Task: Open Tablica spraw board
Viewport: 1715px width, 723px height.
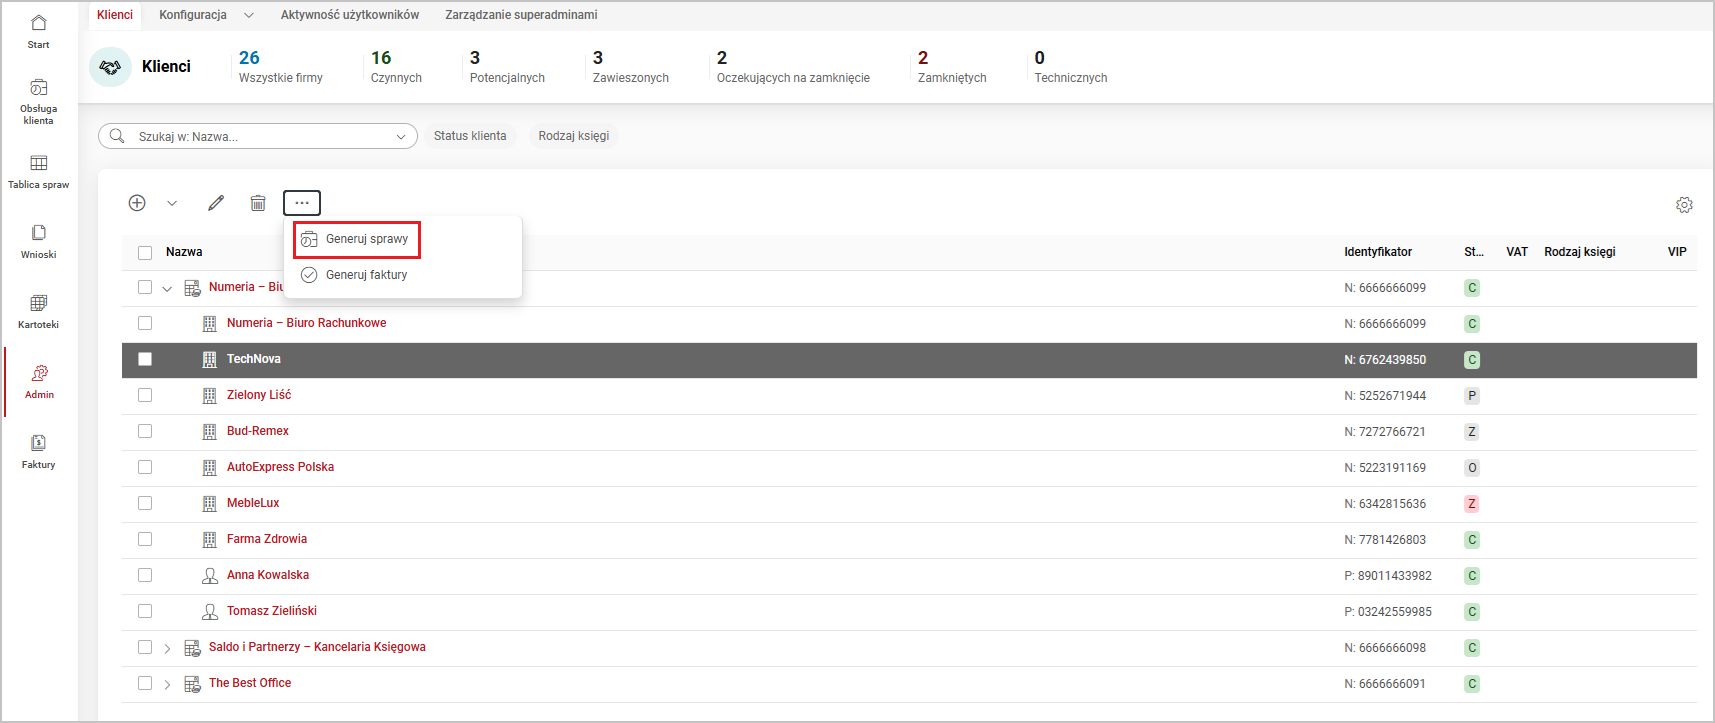Action: (x=38, y=171)
